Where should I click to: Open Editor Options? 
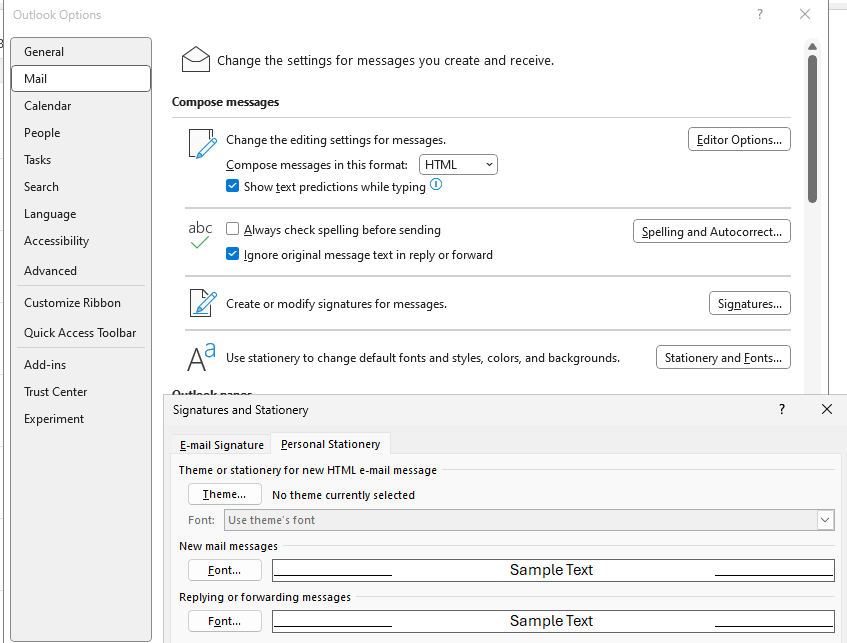739,139
